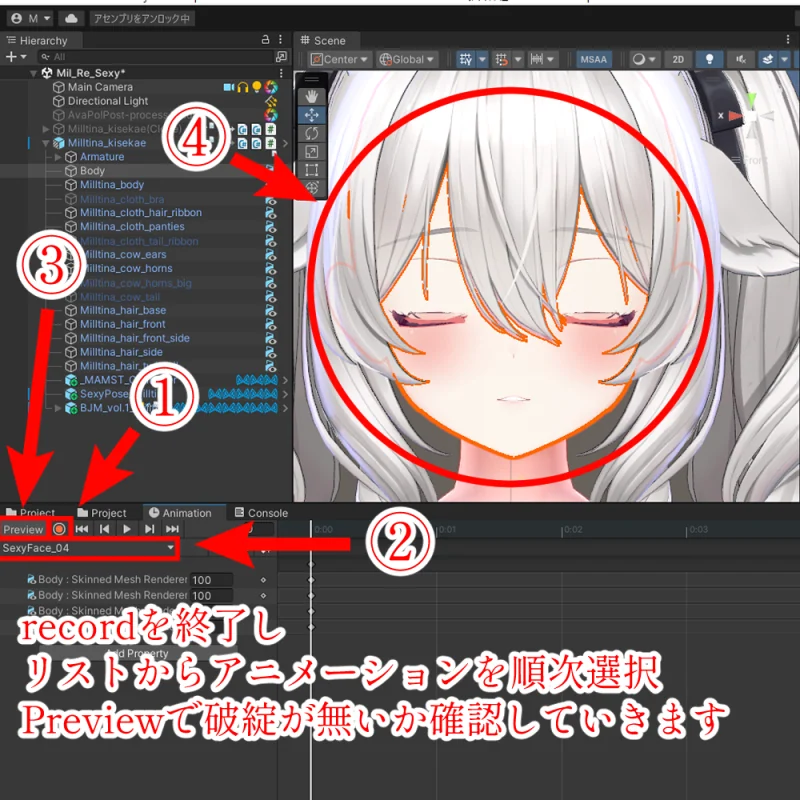Select Milltina_cloth_hair_ribbon object

pos(141,212)
